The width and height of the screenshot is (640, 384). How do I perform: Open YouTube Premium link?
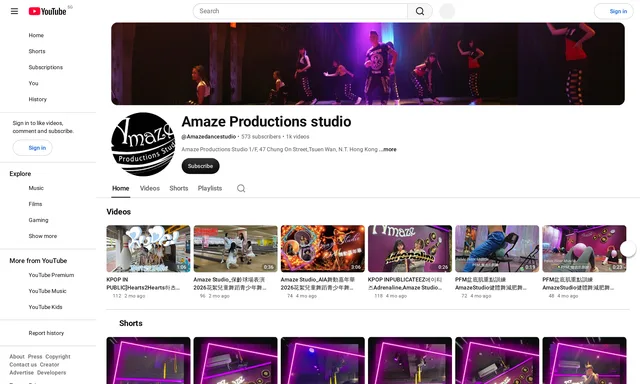click(x=51, y=275)
